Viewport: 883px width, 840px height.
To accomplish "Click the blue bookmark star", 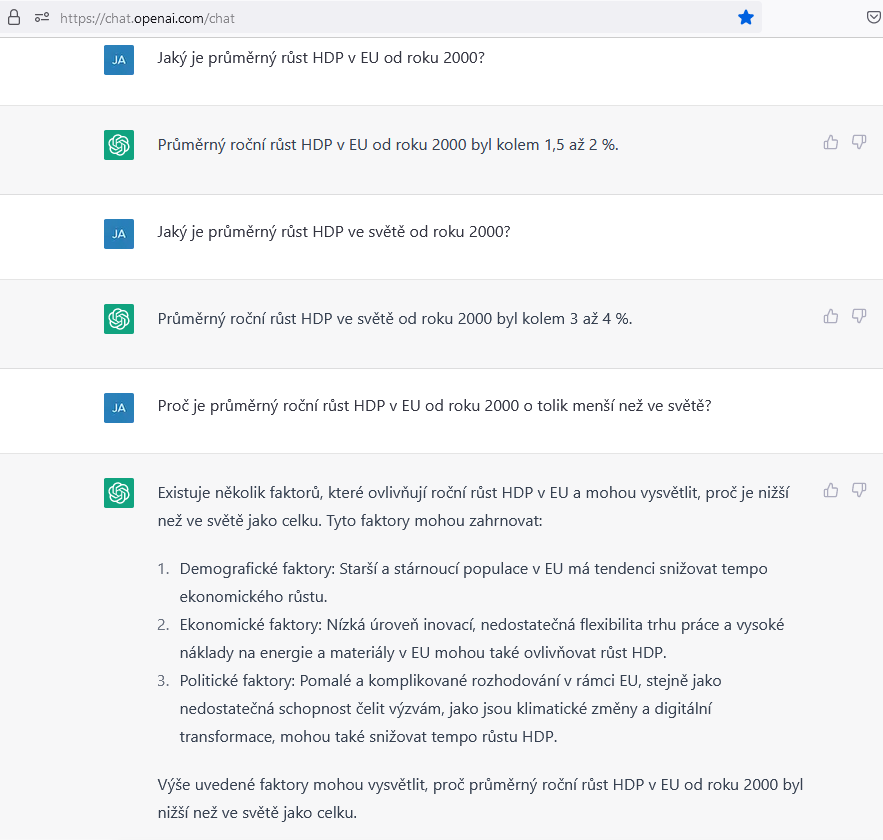I will [x=746, y=18].
